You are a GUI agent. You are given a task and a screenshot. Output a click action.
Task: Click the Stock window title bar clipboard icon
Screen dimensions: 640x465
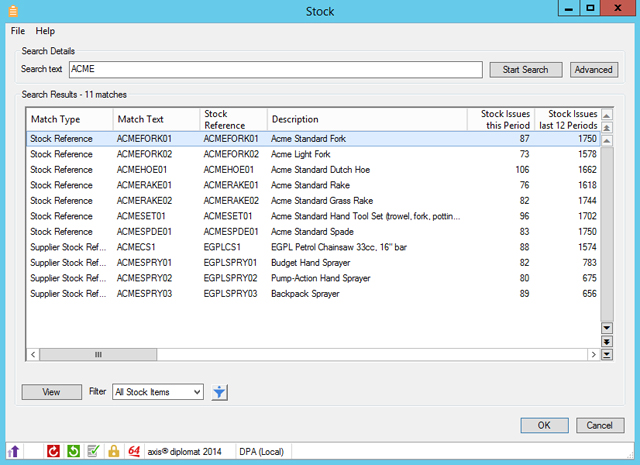[13, 11]
